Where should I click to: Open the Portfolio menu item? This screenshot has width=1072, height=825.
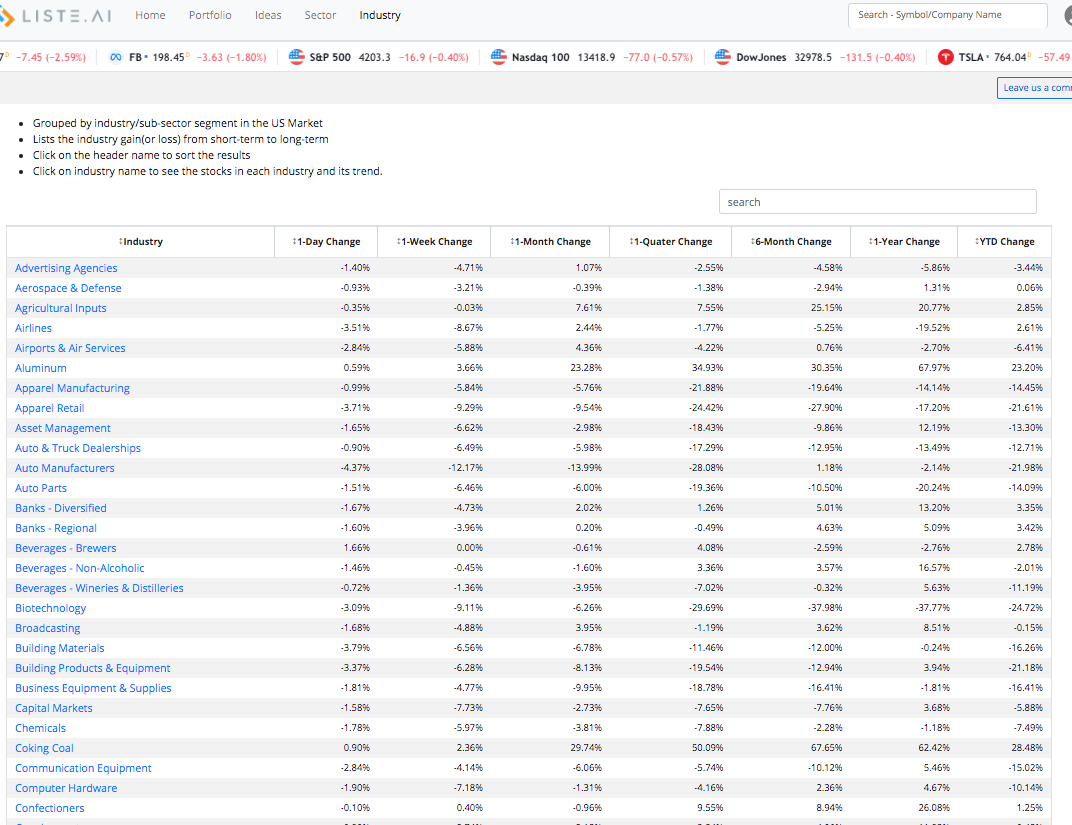pyautogui.click(x=210, y=15)
